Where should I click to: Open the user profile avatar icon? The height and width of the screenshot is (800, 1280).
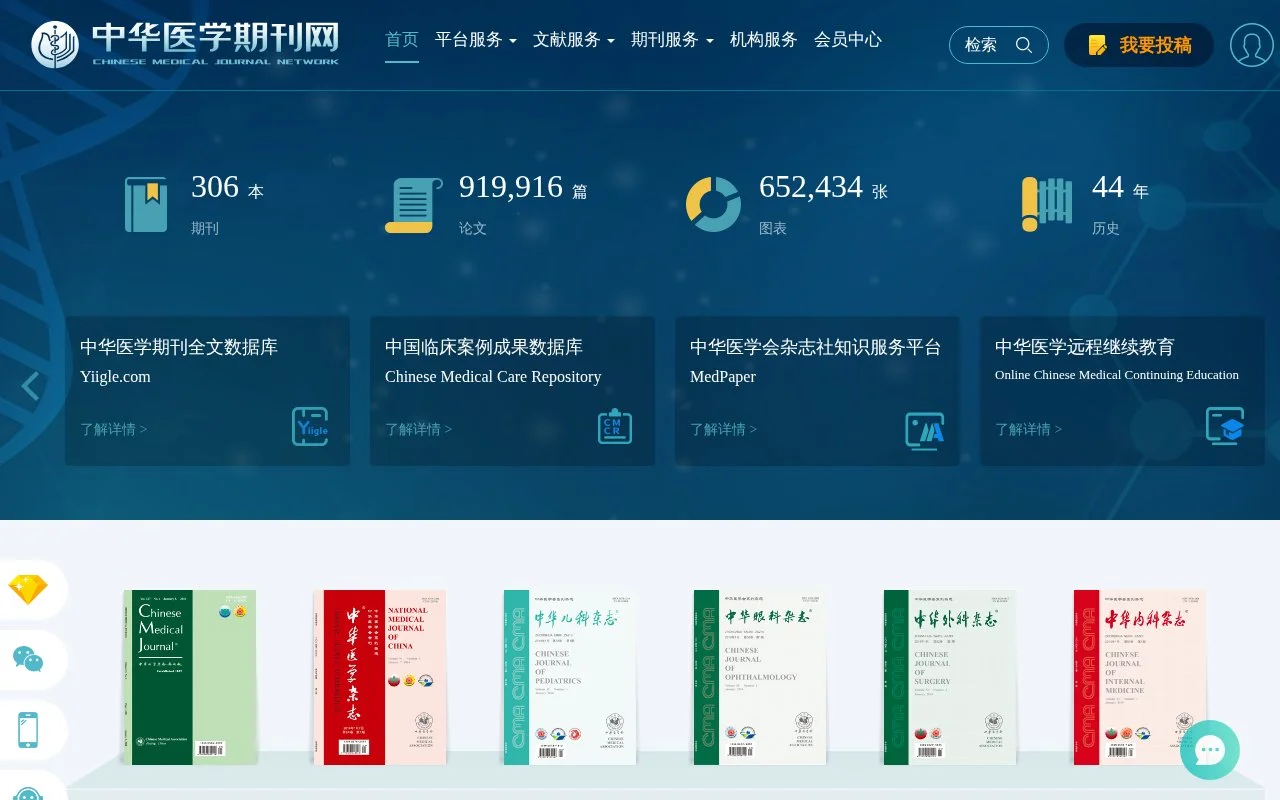[1251, 45]
